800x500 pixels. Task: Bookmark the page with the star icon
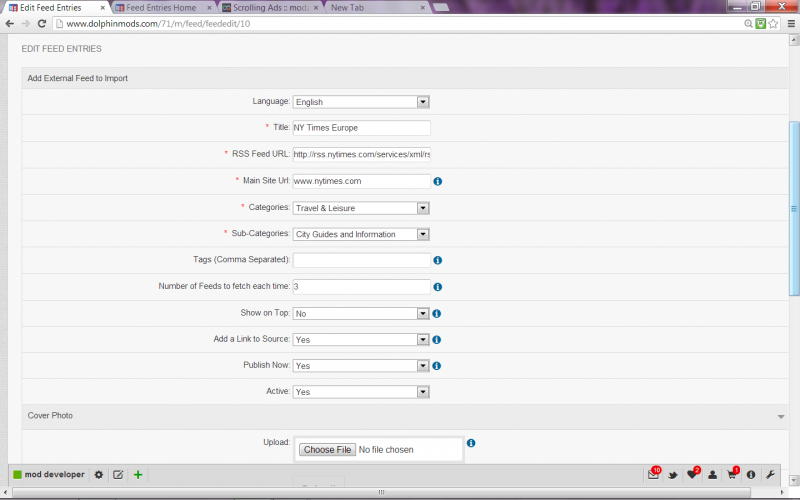pyautogui.click(x=773, y=23)
